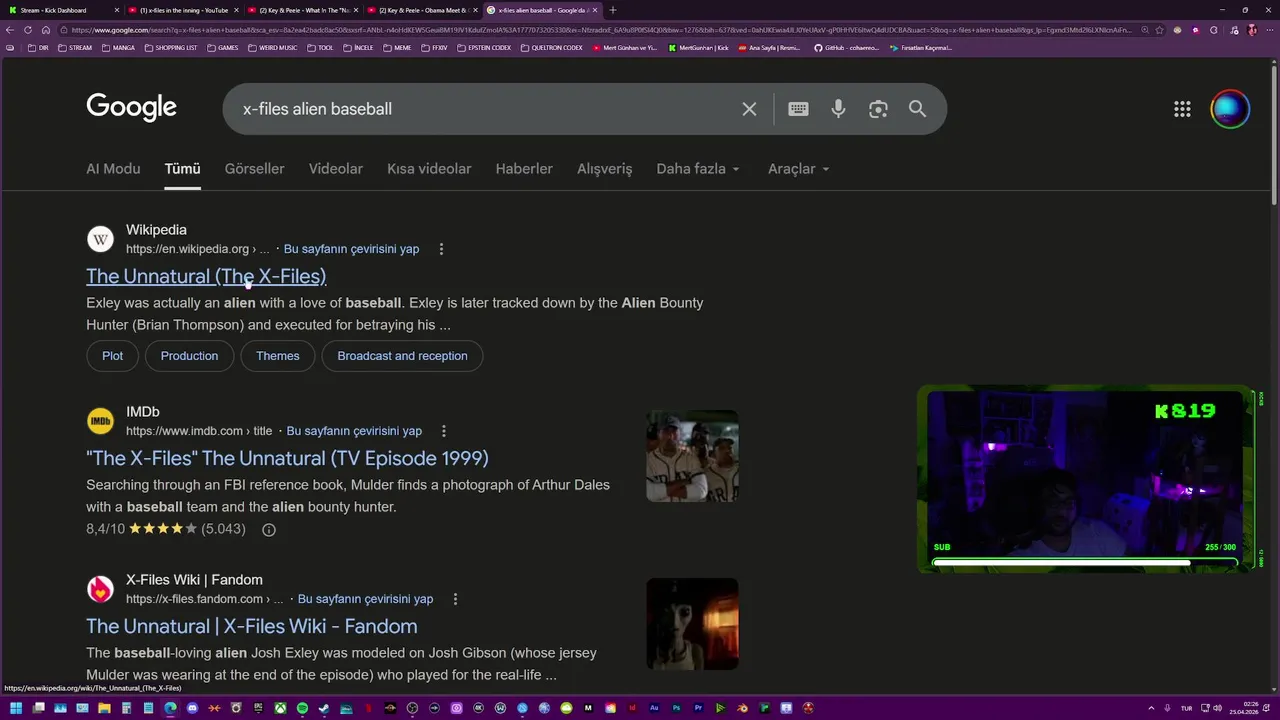Open the SHOPPING LIST bookmarks folder
The image size is (1280, 720).
coord(171,48)
